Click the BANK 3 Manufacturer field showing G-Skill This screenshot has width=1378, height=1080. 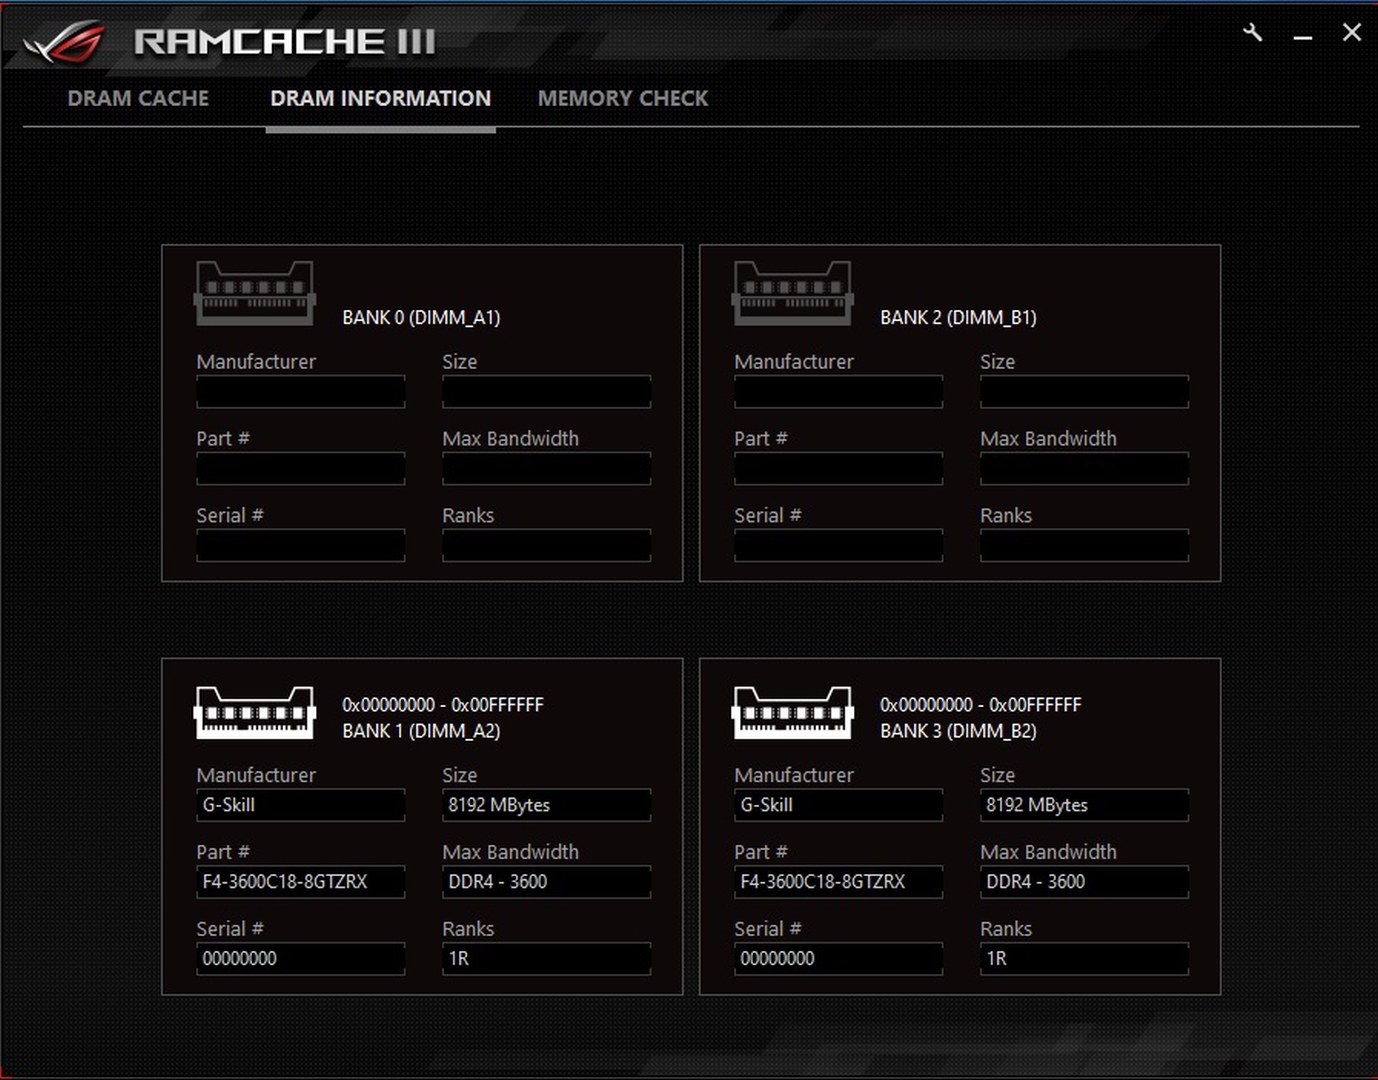pos(839,805)
